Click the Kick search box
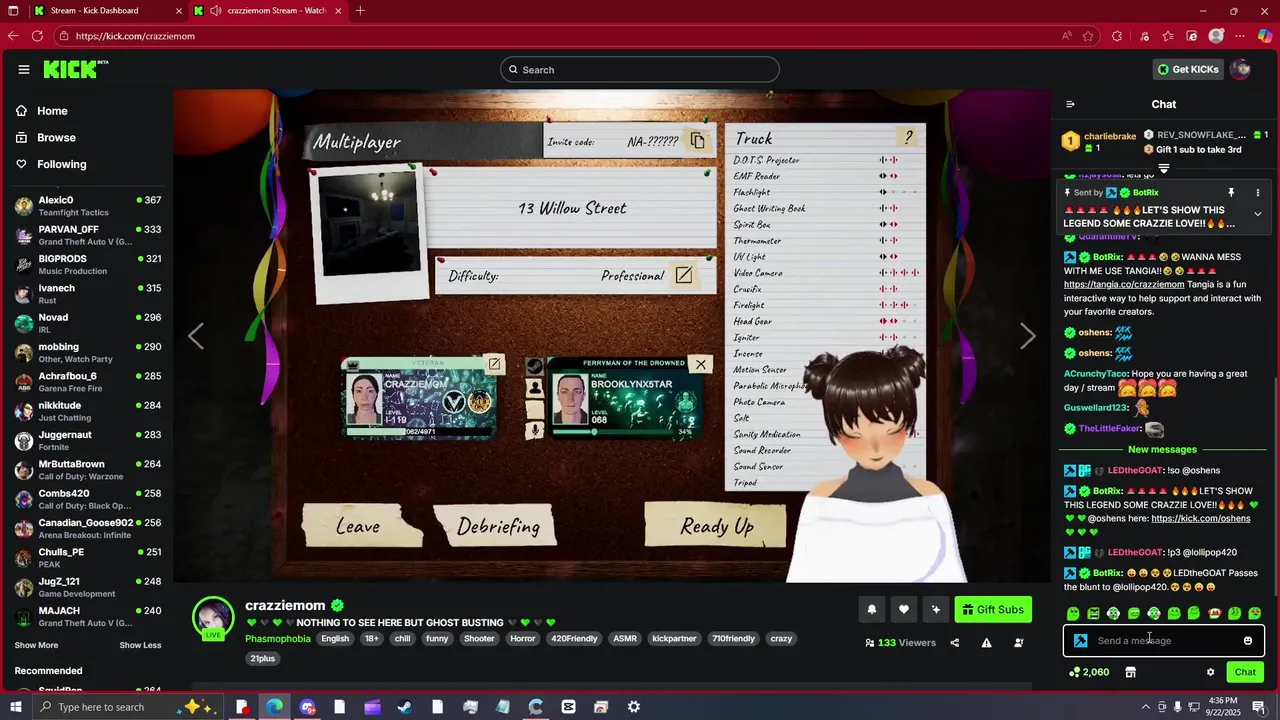1280x720 pixels. (x=640, y=70)
